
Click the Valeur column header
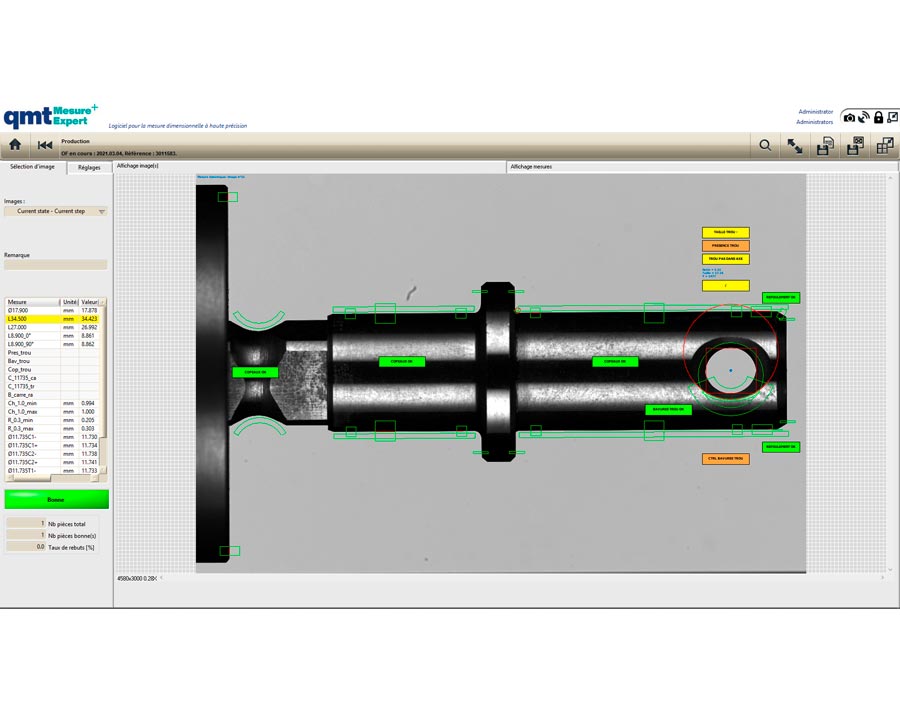(88, 301)
